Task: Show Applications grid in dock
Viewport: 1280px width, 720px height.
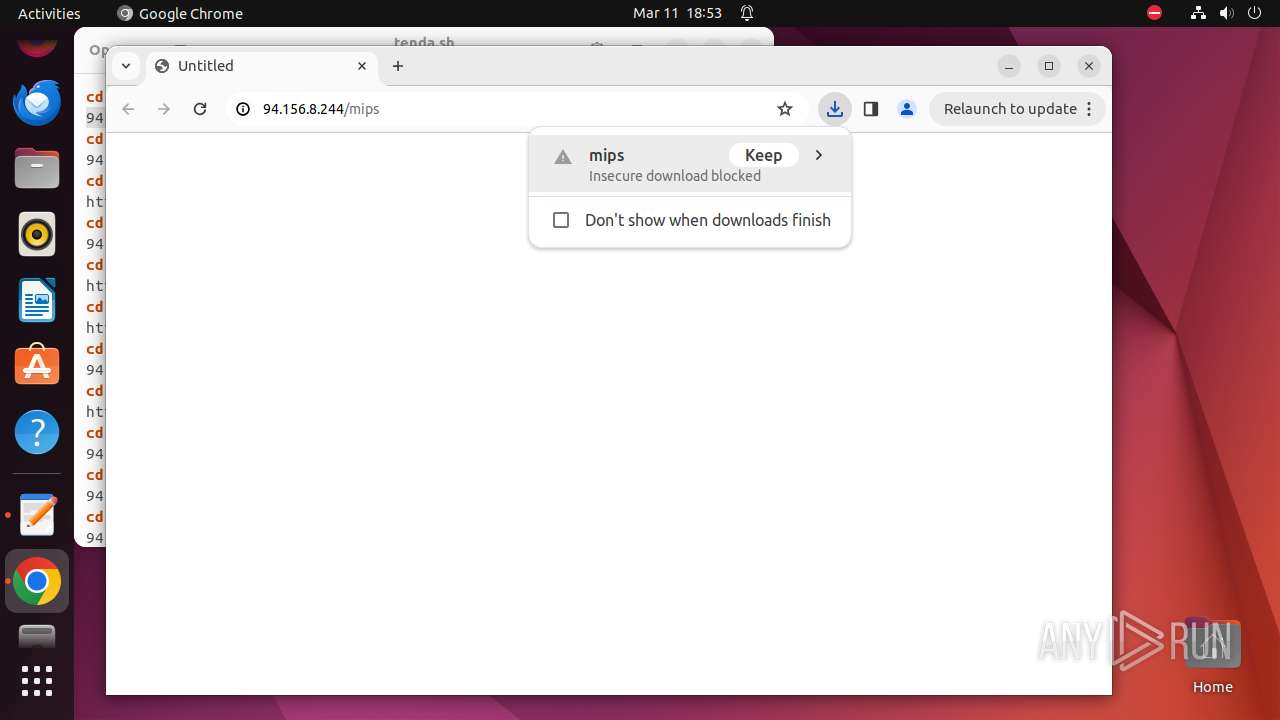Action: [37, 681]
